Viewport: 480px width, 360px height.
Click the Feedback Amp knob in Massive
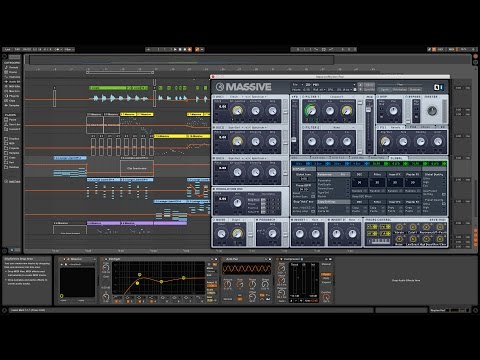tap(272, 234)
